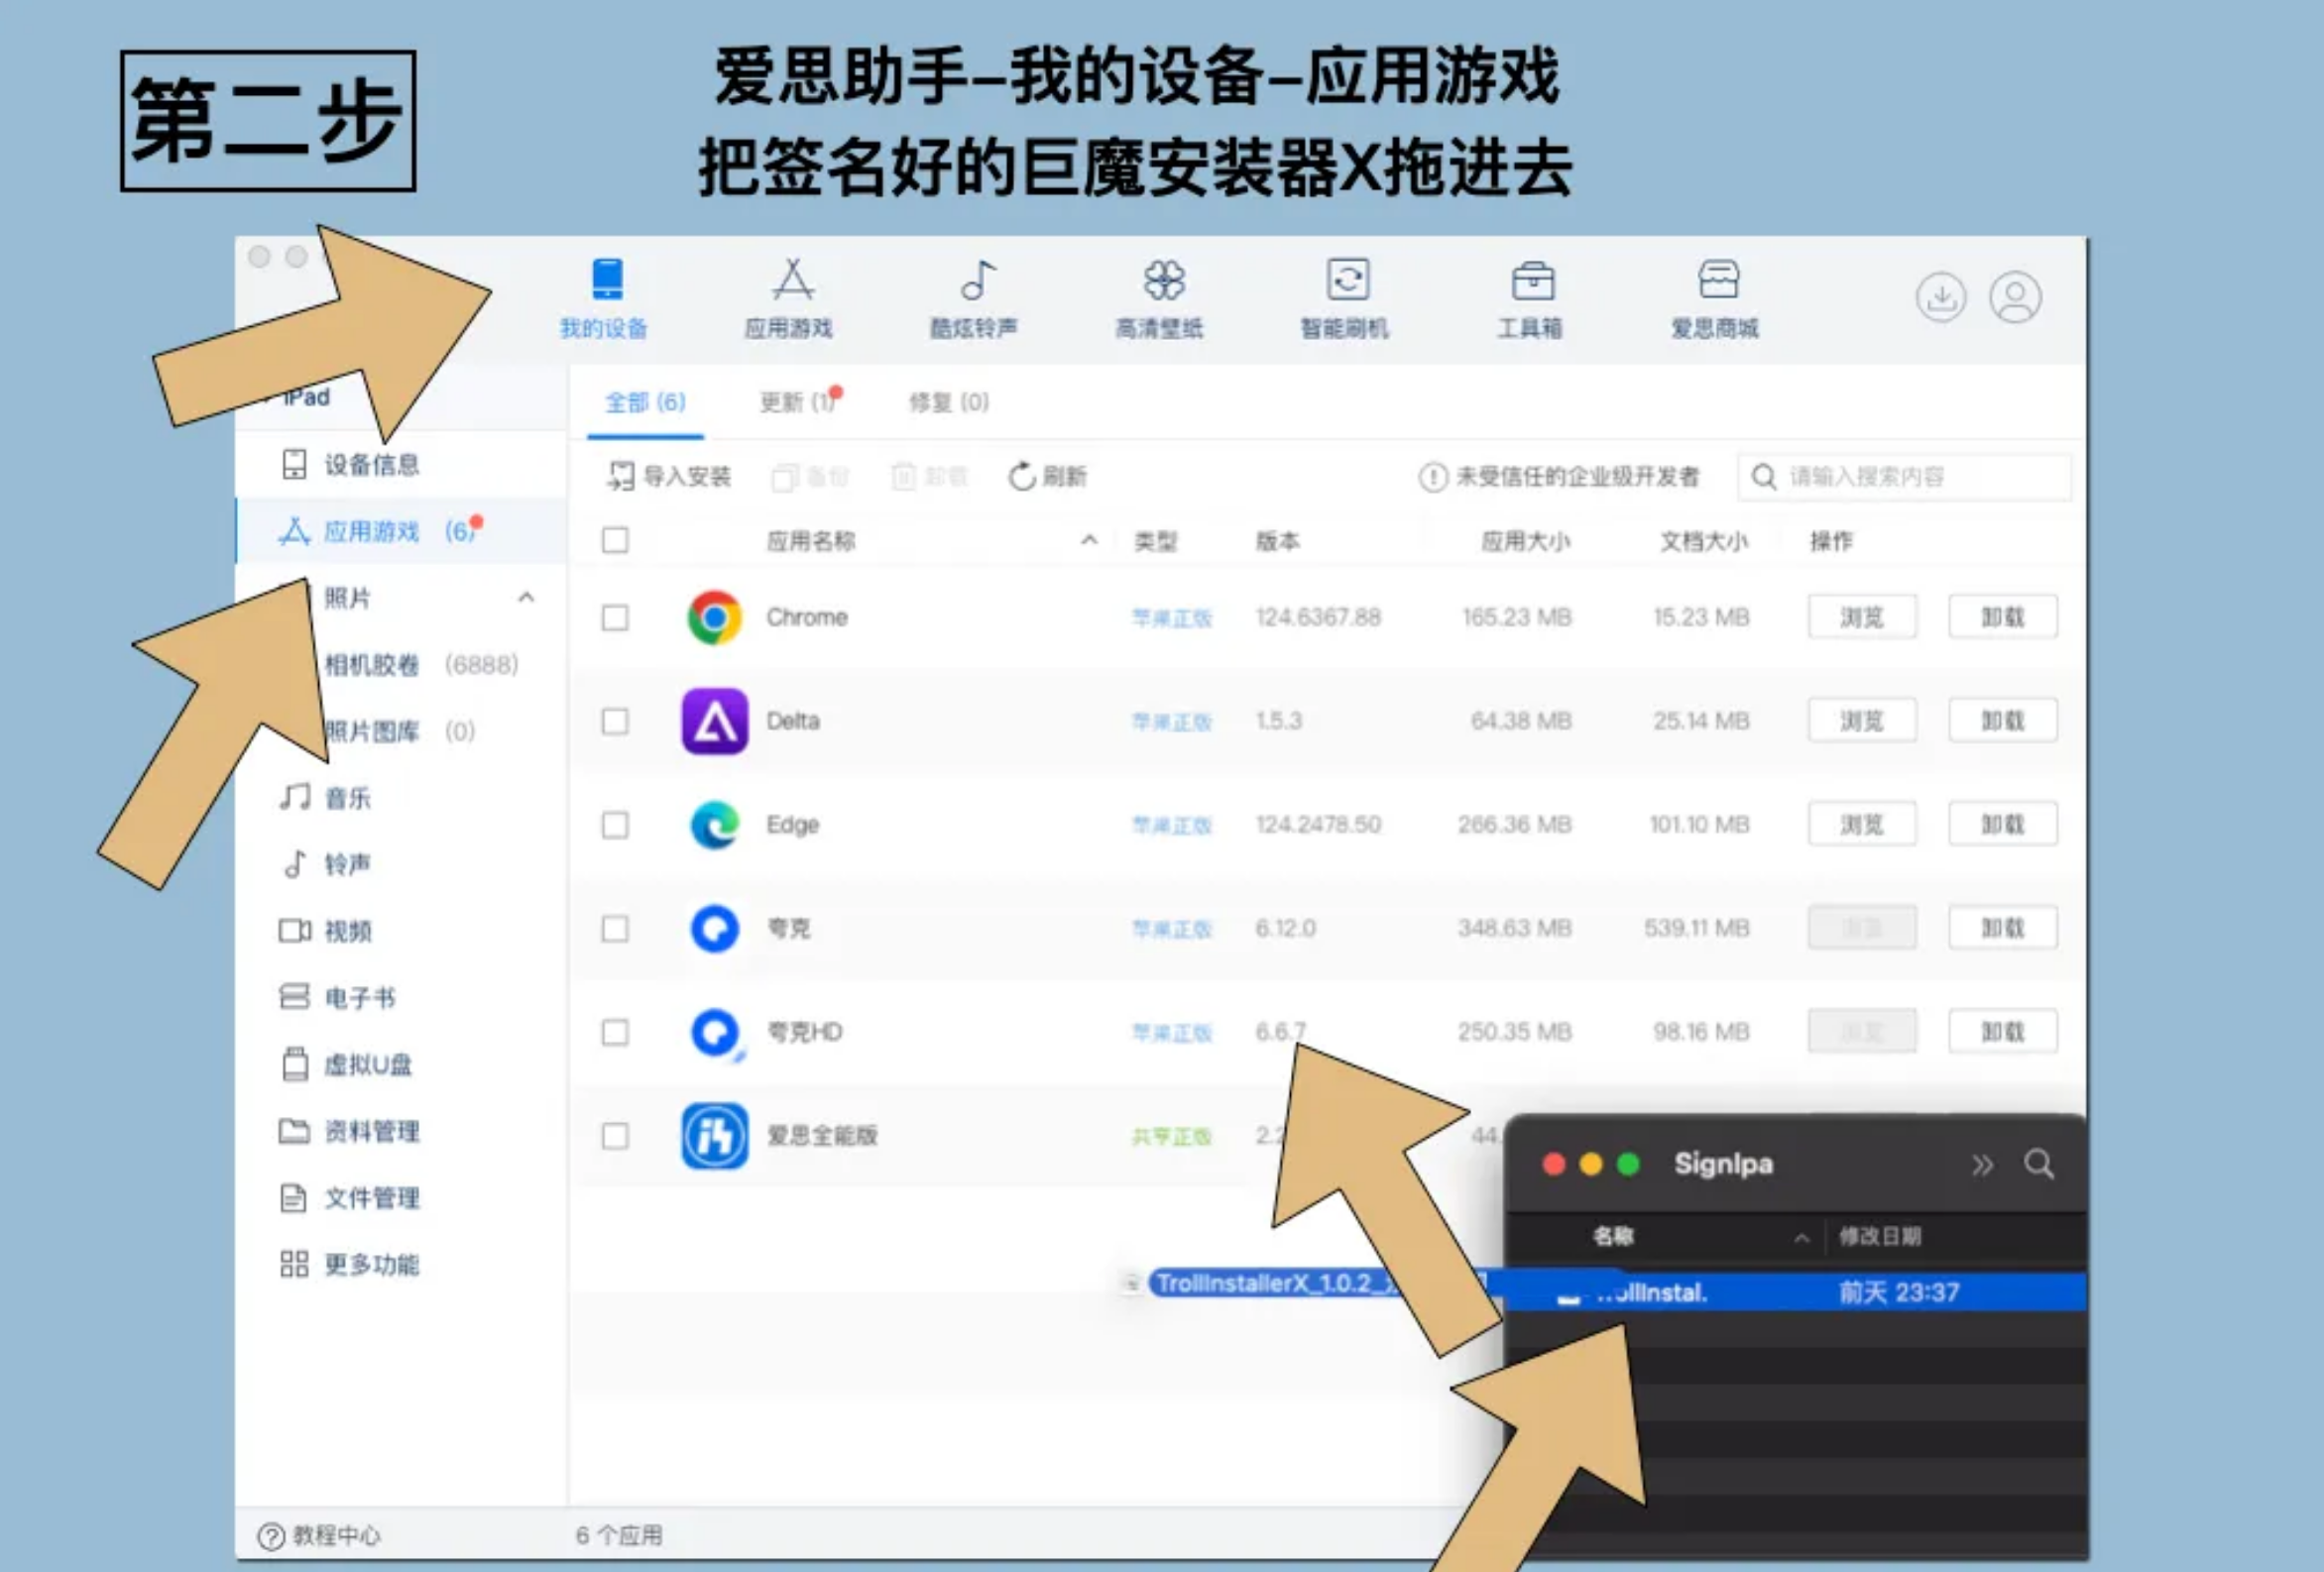Click the download manager icon

[x=1941, y=297]
